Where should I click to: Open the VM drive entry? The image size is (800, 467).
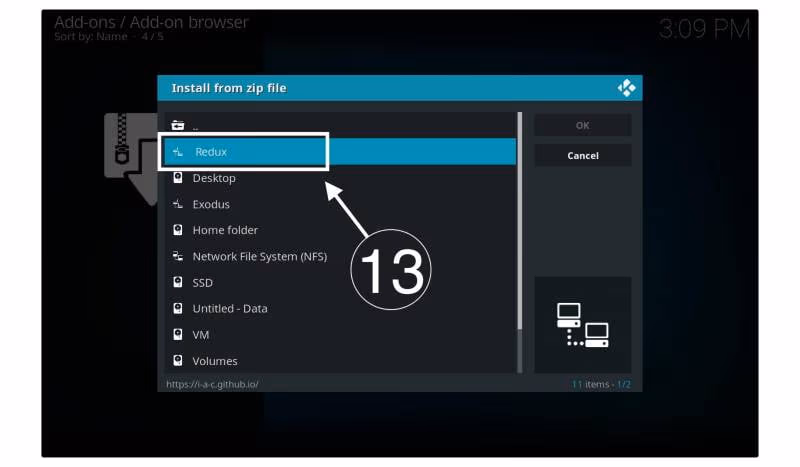point(201,334)
